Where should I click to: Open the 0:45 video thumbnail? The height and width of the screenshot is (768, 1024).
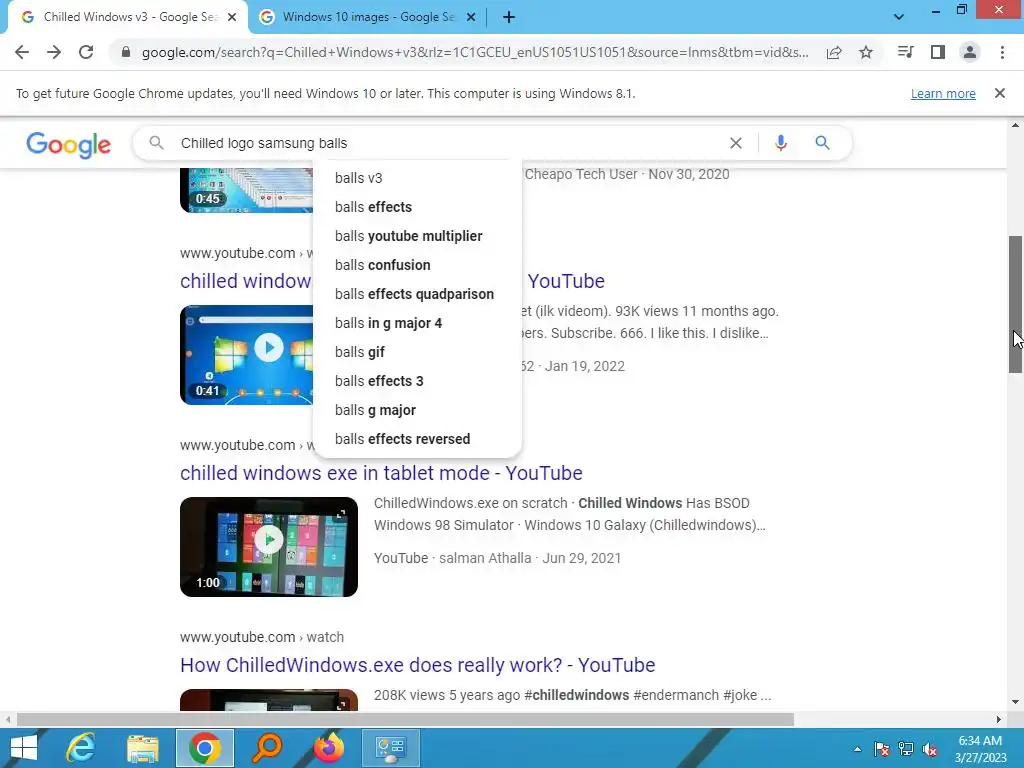click(247, 190)
